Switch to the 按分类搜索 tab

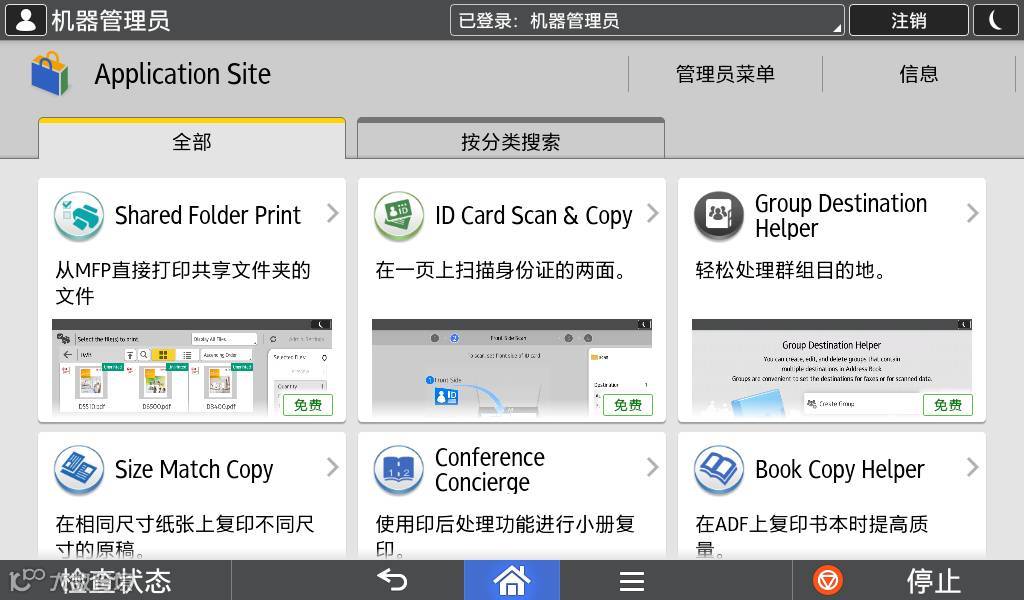tap(511, 138)
